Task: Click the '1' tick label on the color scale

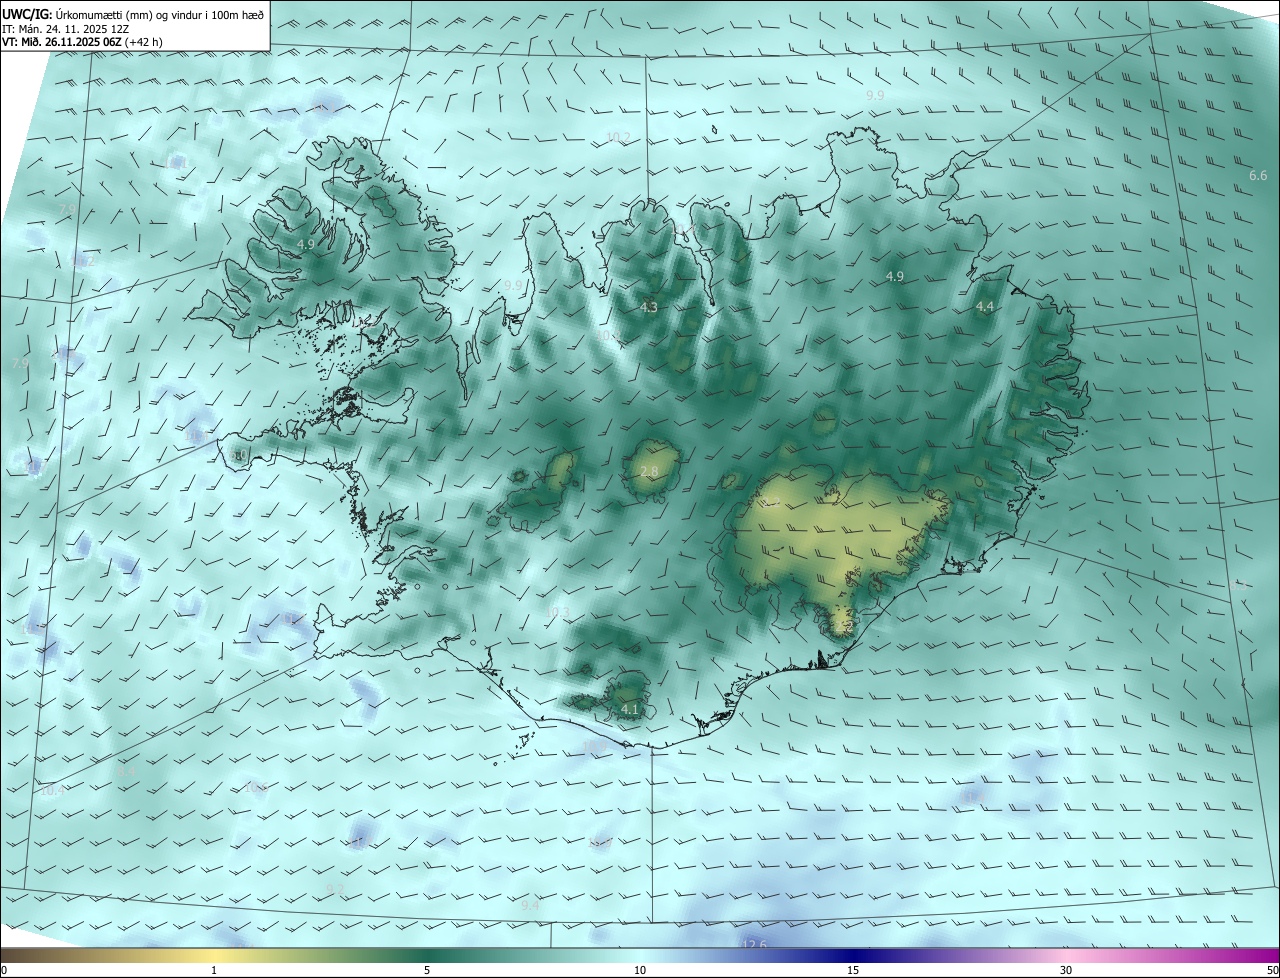Action: tap(214, 970)
